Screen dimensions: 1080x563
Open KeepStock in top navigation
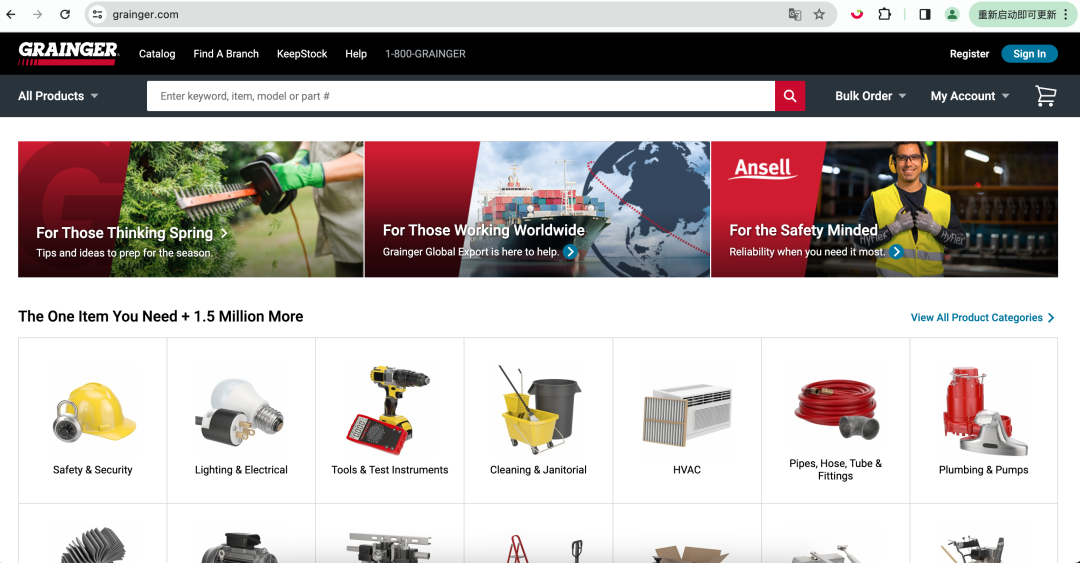302,54
